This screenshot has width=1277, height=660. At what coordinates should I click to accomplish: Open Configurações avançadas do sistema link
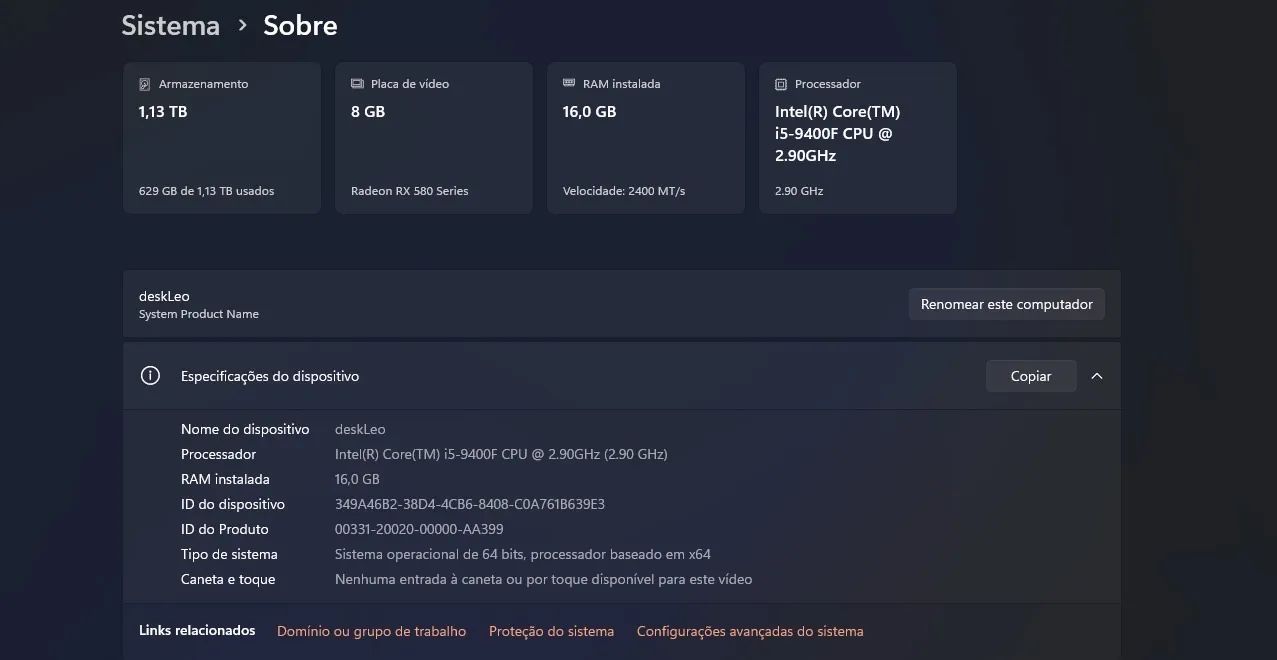click(750, 631)
